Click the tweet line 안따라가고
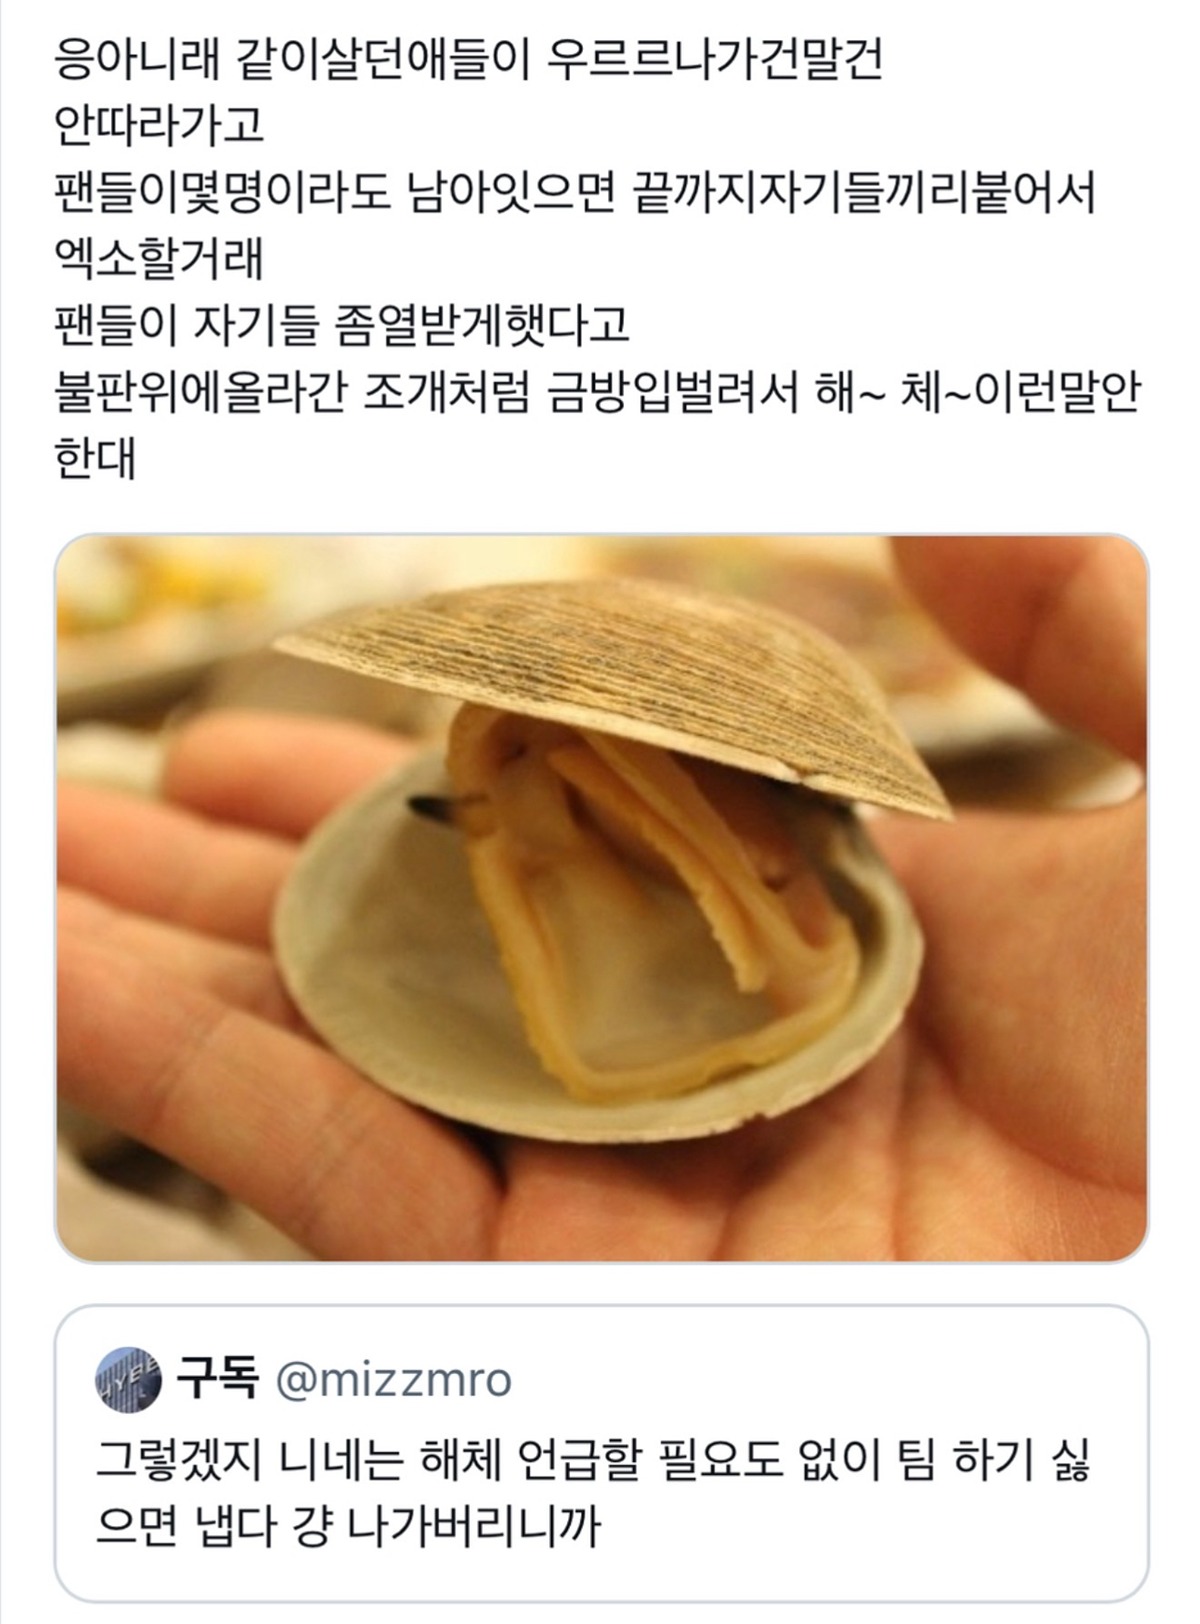Viewport: 1200px width, 1624px height. coord(158,128)
